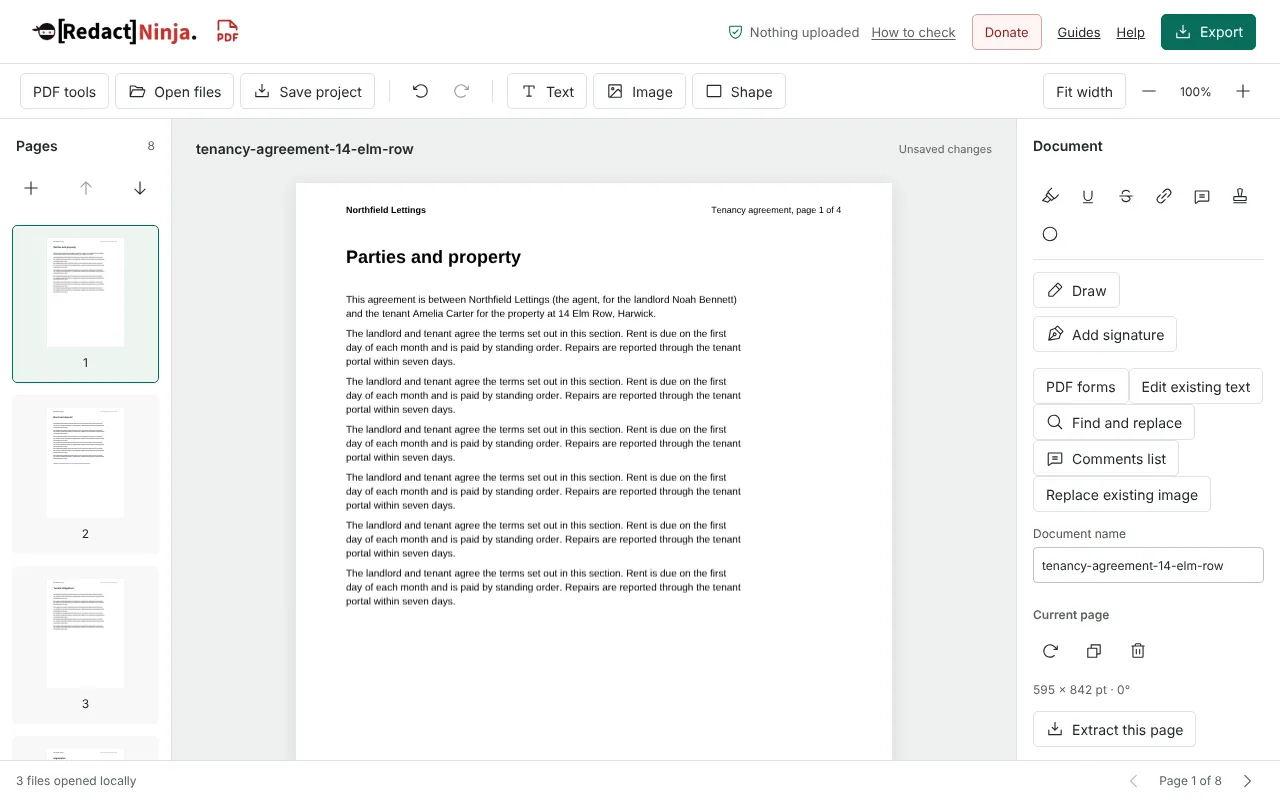Select the stamp tool
Screen dimensions: 1280x800
click(1240, 196)
